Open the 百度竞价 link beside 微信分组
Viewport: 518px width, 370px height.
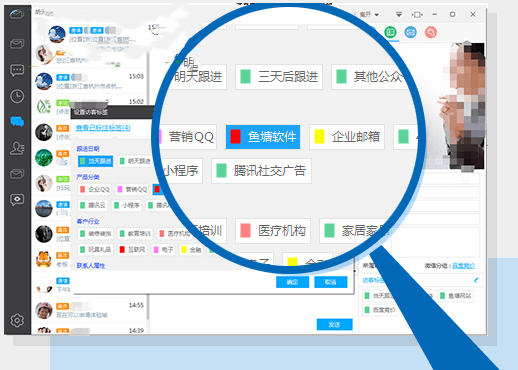tap(463, 266)
